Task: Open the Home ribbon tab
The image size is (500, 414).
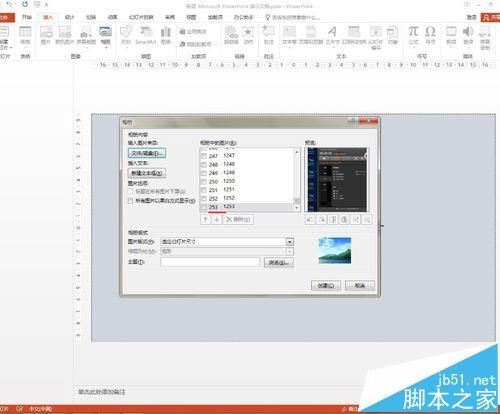Action: 27,17
